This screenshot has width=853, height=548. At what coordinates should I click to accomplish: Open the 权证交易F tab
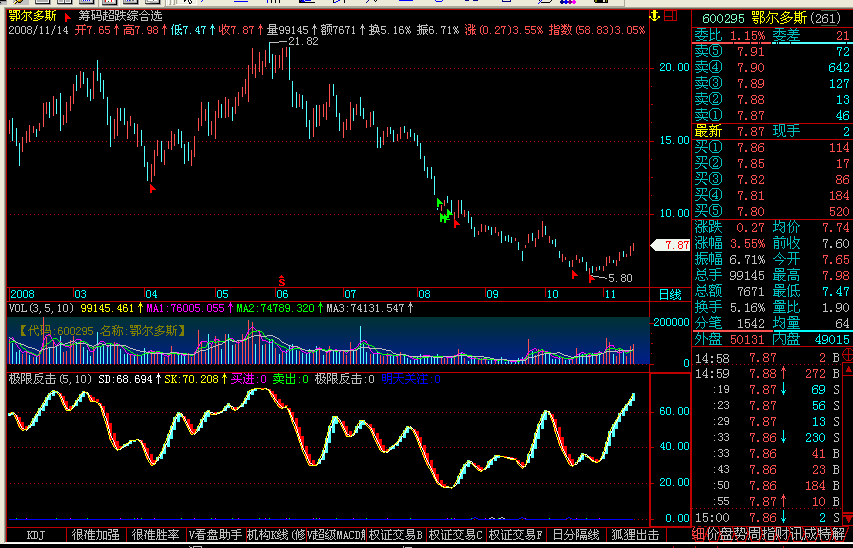(516, 534)
